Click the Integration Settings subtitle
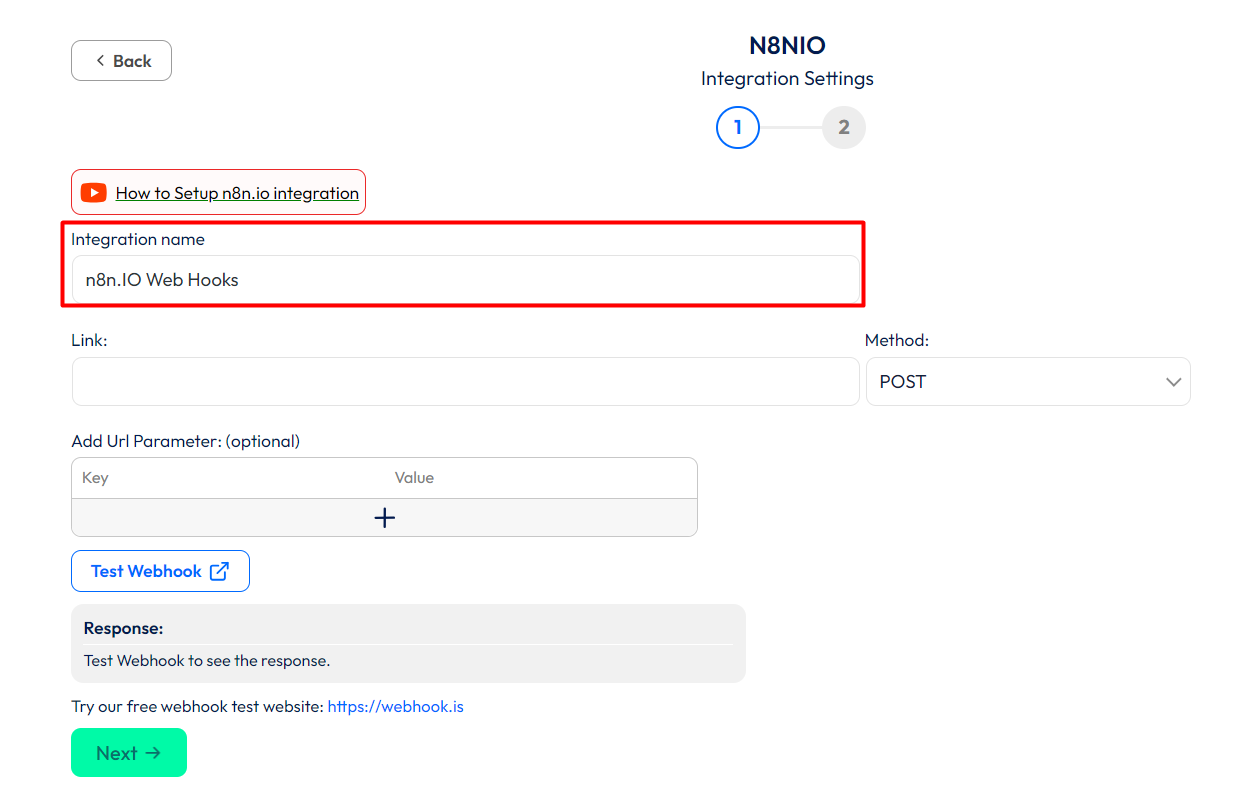Image resolution: width=1241 pixels, height=789 pixels. pyautogui.click(x=787, y=78)
